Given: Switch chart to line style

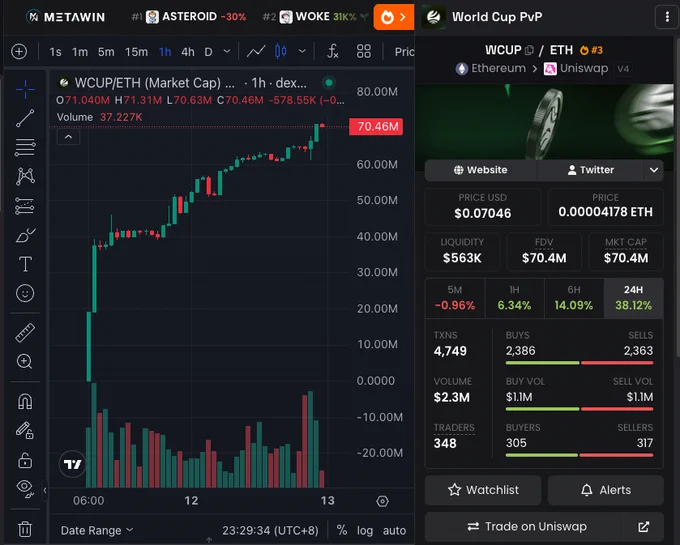Looking at the screenshot, I should pyautogui.click(x=256, y=52).
